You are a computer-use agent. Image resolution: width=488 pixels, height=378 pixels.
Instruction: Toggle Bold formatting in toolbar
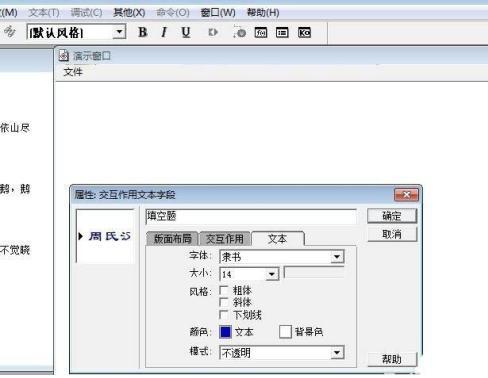[x=143, y=32]
